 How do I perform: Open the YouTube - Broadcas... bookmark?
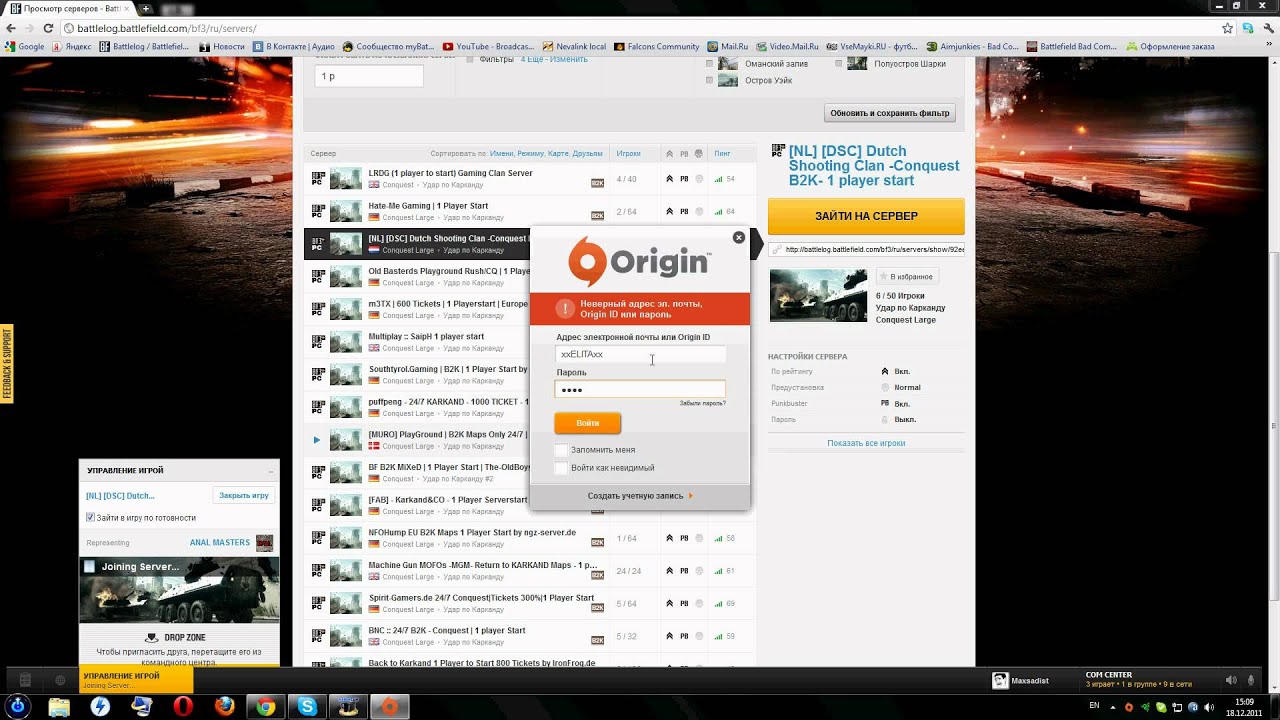click(x=488, y=46)
